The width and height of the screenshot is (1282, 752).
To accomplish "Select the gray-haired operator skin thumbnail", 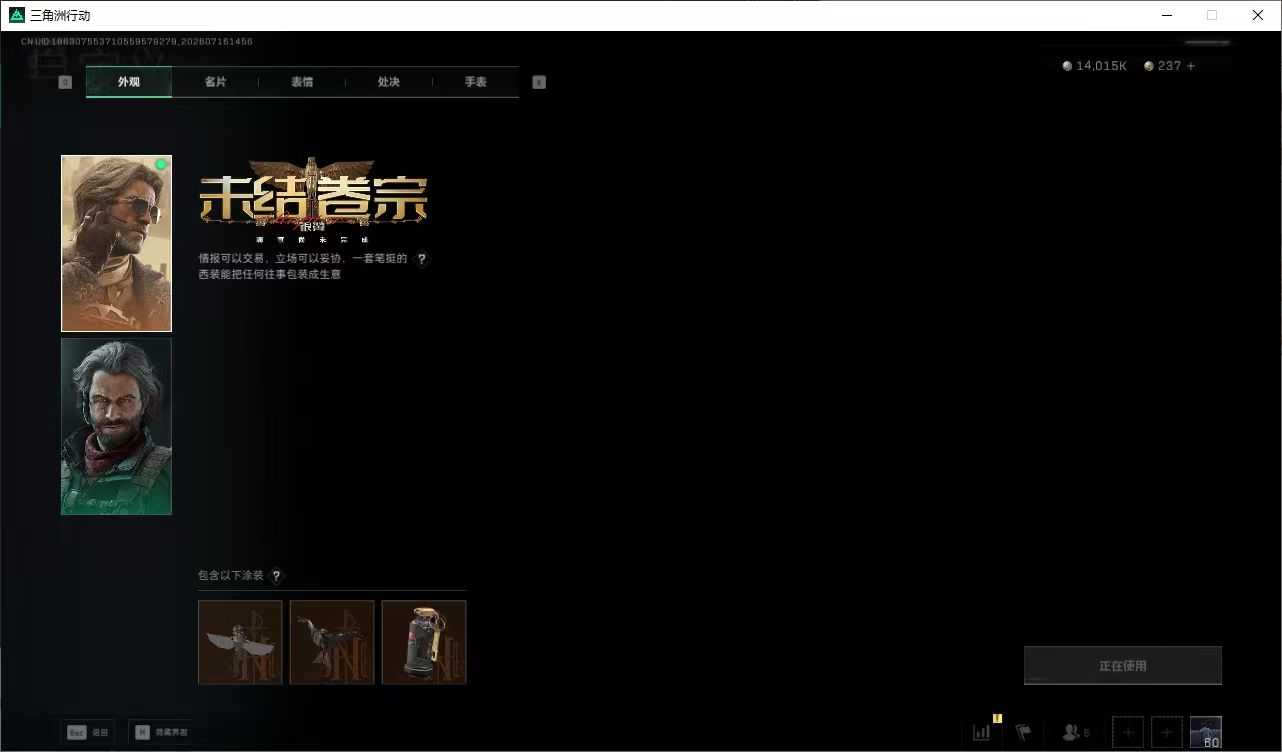I will pos(116,426).
